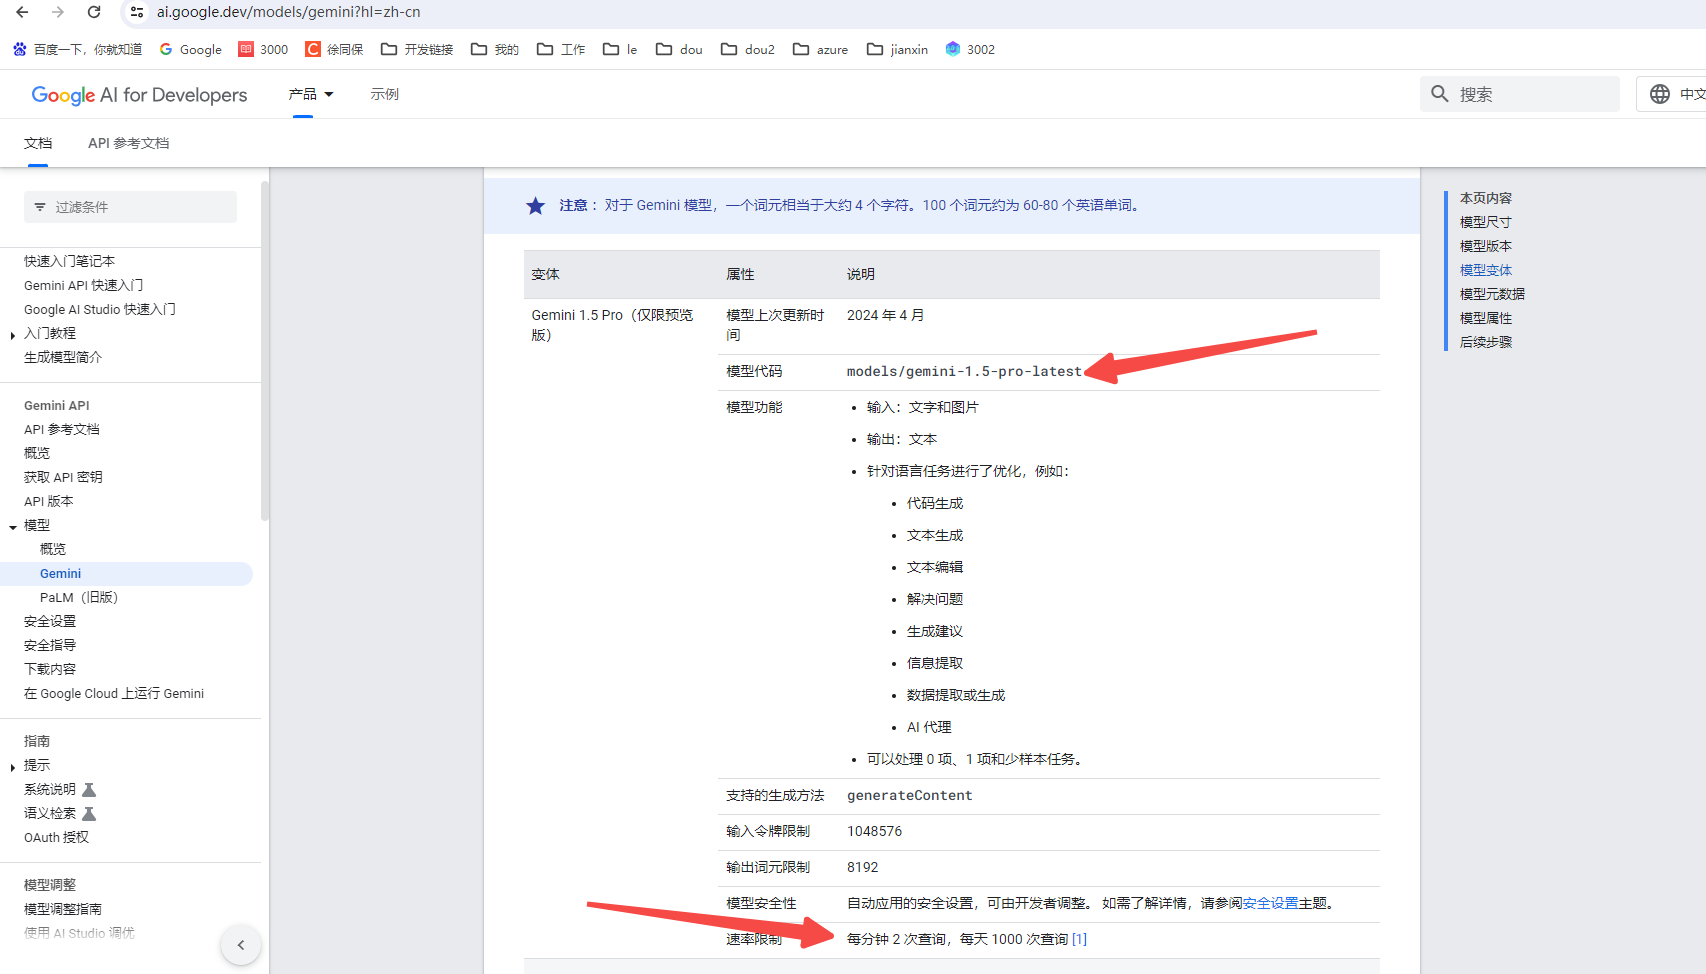Screen dimensions: 1706x974
Task: Collapse the sidebar with the chevron button
Action: tap(241, 945)
